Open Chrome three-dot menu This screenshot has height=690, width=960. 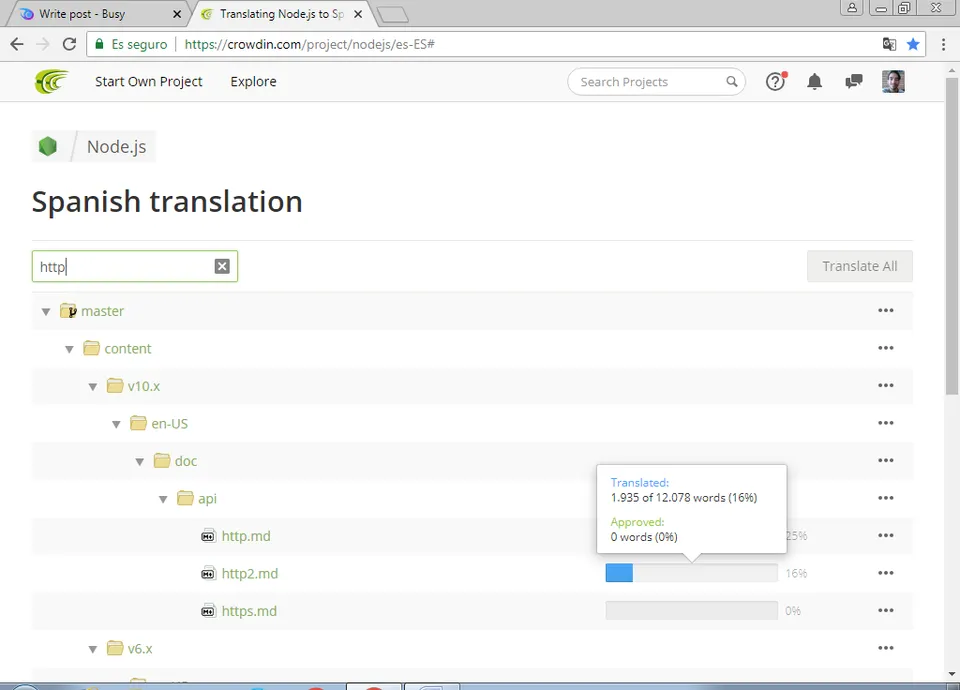coord(943,44)
